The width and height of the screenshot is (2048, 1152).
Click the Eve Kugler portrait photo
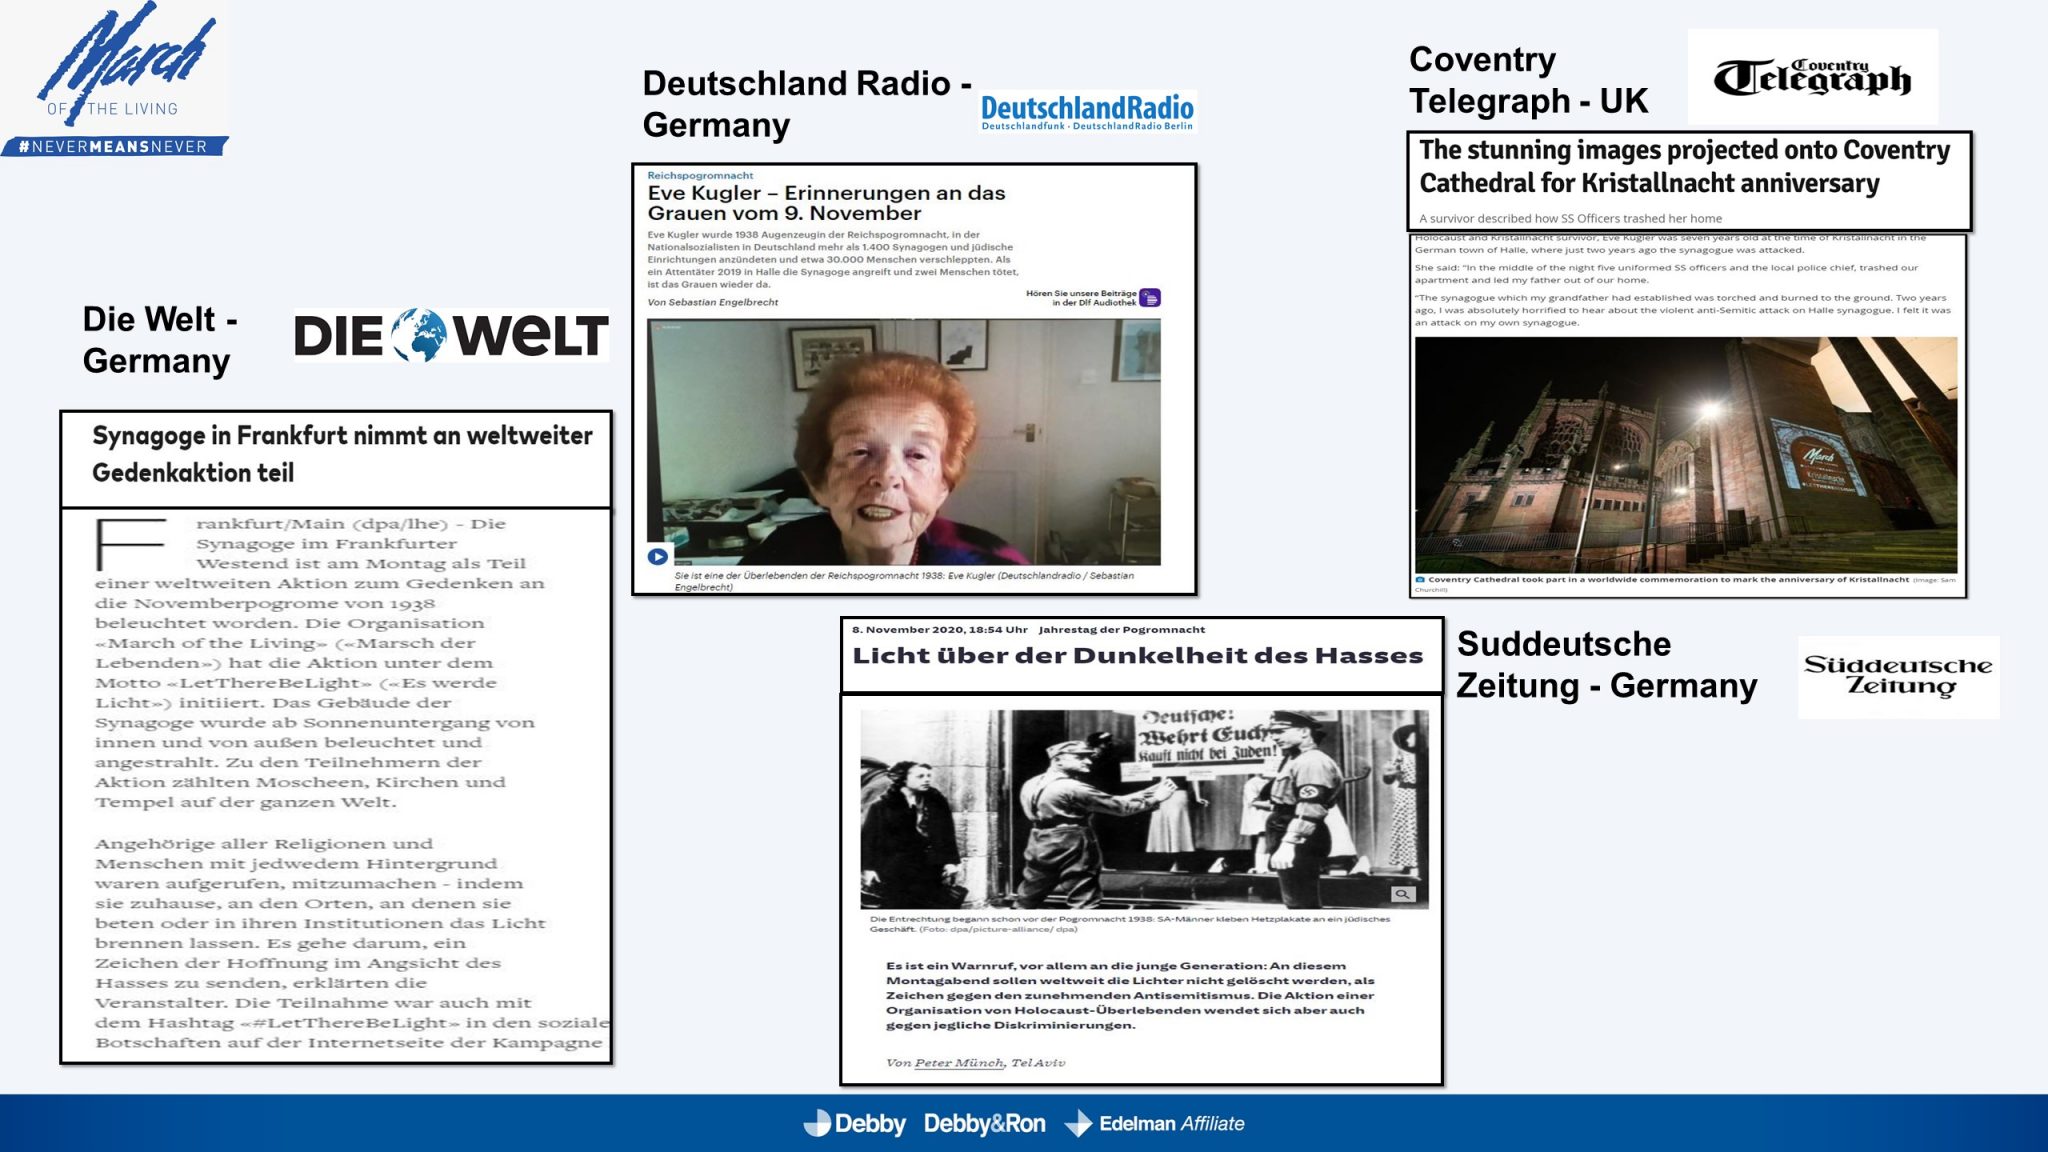(903, 442)
